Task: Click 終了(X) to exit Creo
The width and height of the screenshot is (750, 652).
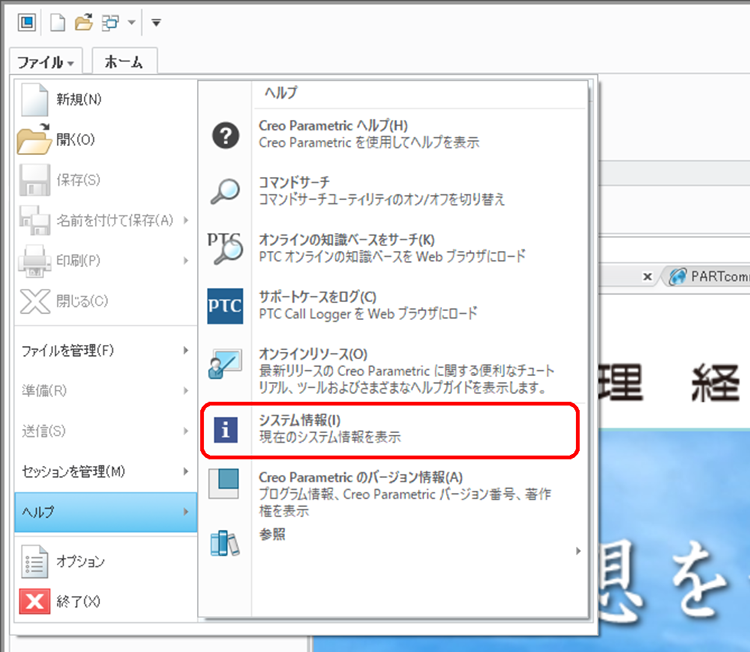Action: click(x=78, y=602)
